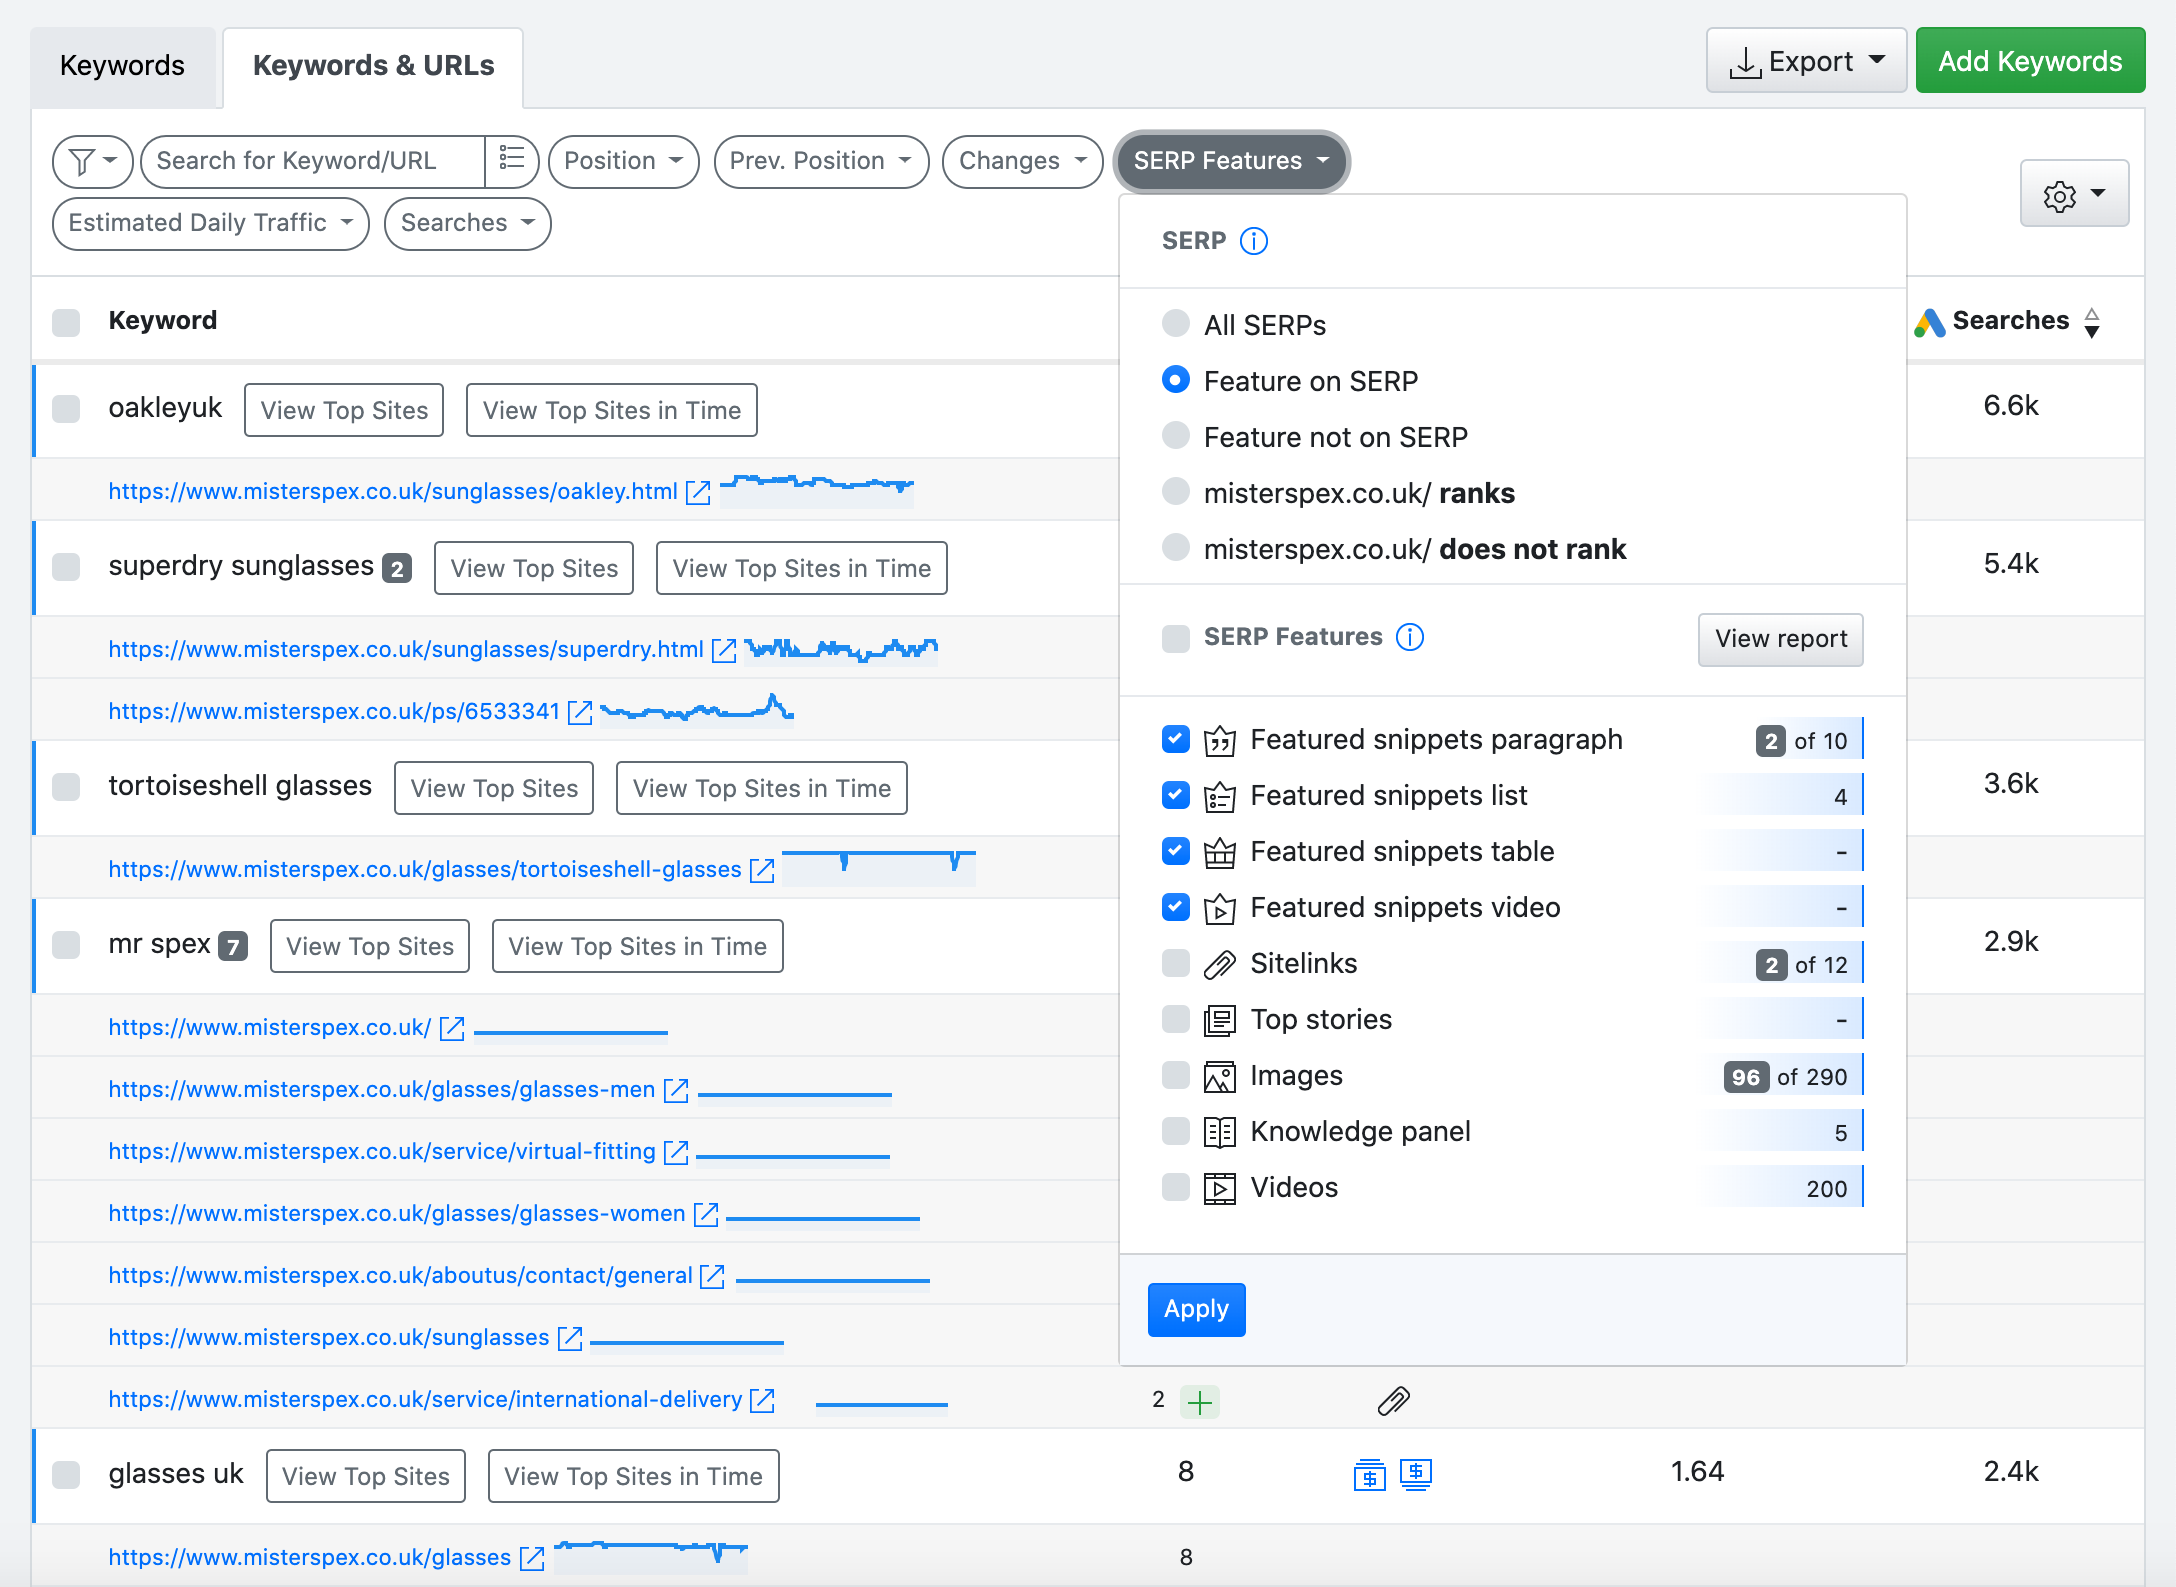Viewport: 2176px width, 1587px height.
Task: Expand the Export dropdown
Action: 1806,61
